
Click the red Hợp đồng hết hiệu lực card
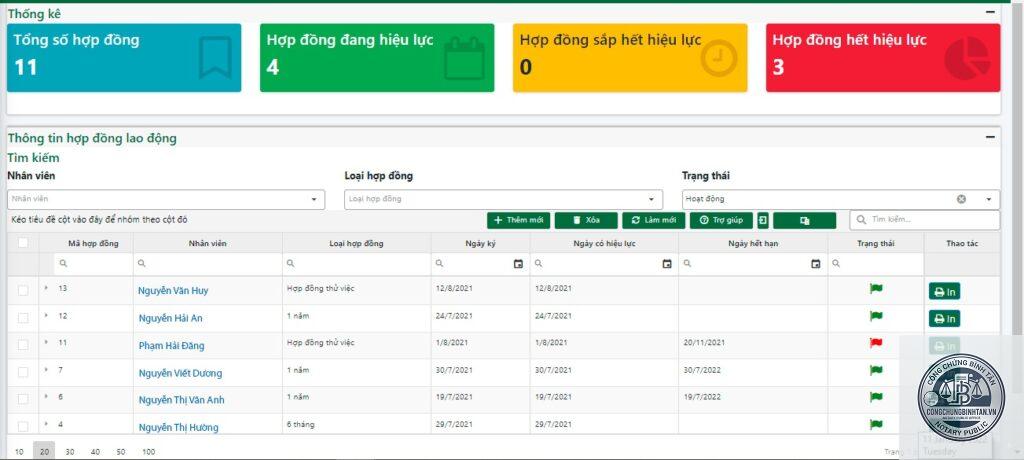coord(882,58)
